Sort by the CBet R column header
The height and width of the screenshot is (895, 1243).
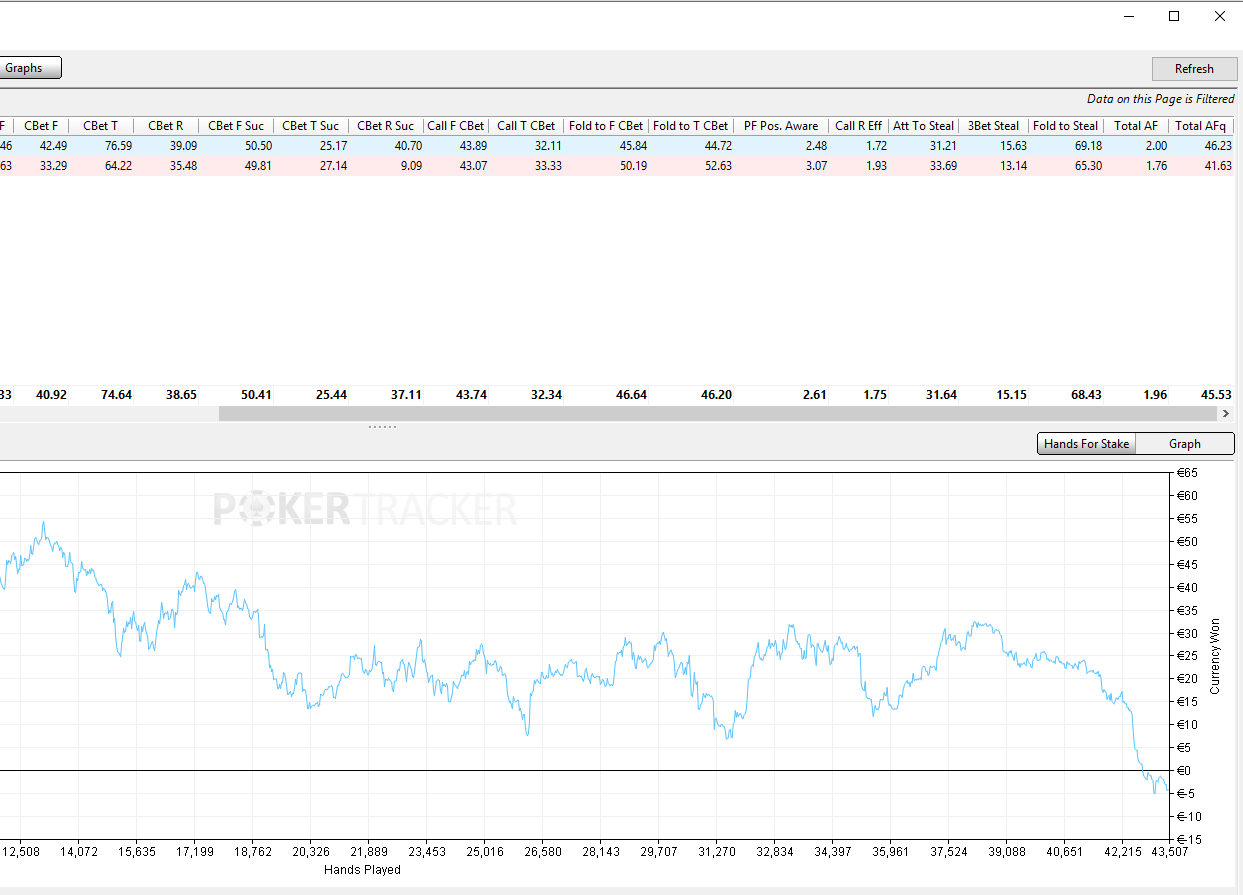[x=166, y=126]
